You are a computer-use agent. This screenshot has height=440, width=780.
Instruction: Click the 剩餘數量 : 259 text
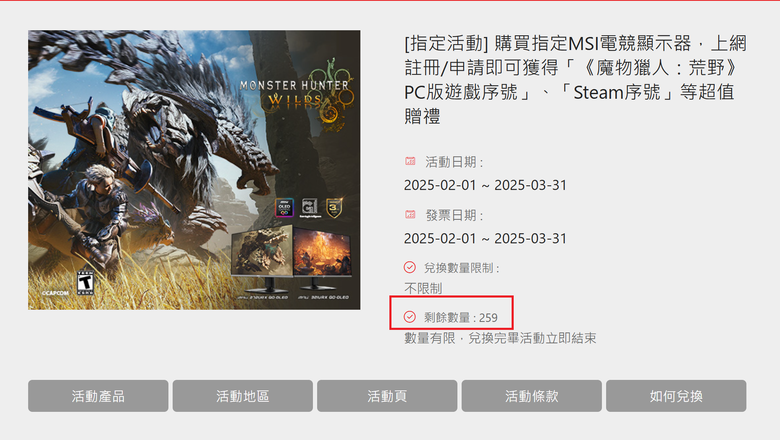coord(461,317)
